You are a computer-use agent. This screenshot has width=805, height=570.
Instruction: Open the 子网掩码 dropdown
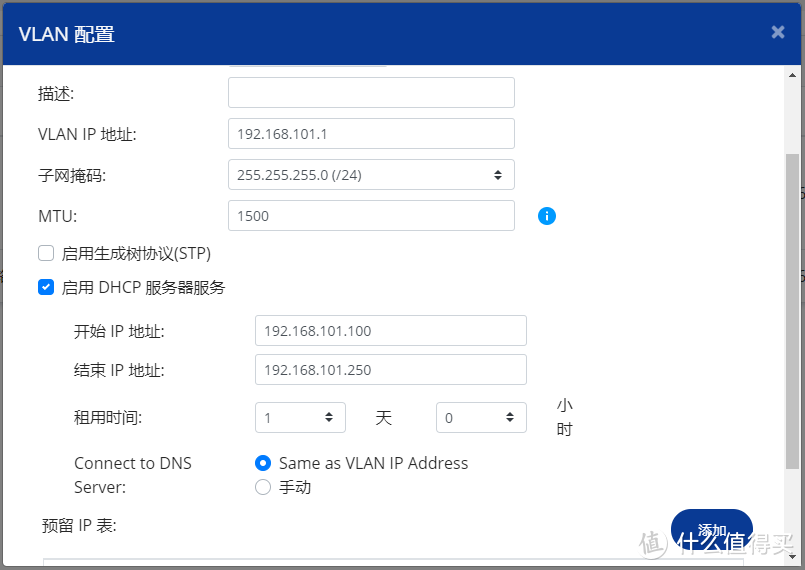coord(371,175)
